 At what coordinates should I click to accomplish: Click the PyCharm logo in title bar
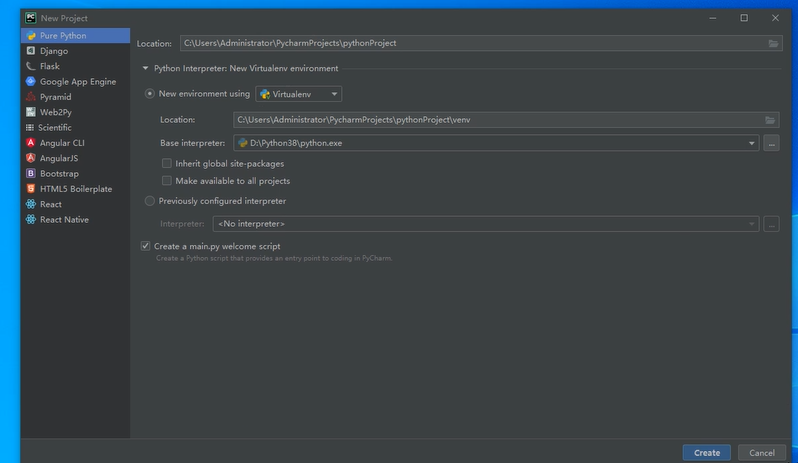tap(31, 18)
